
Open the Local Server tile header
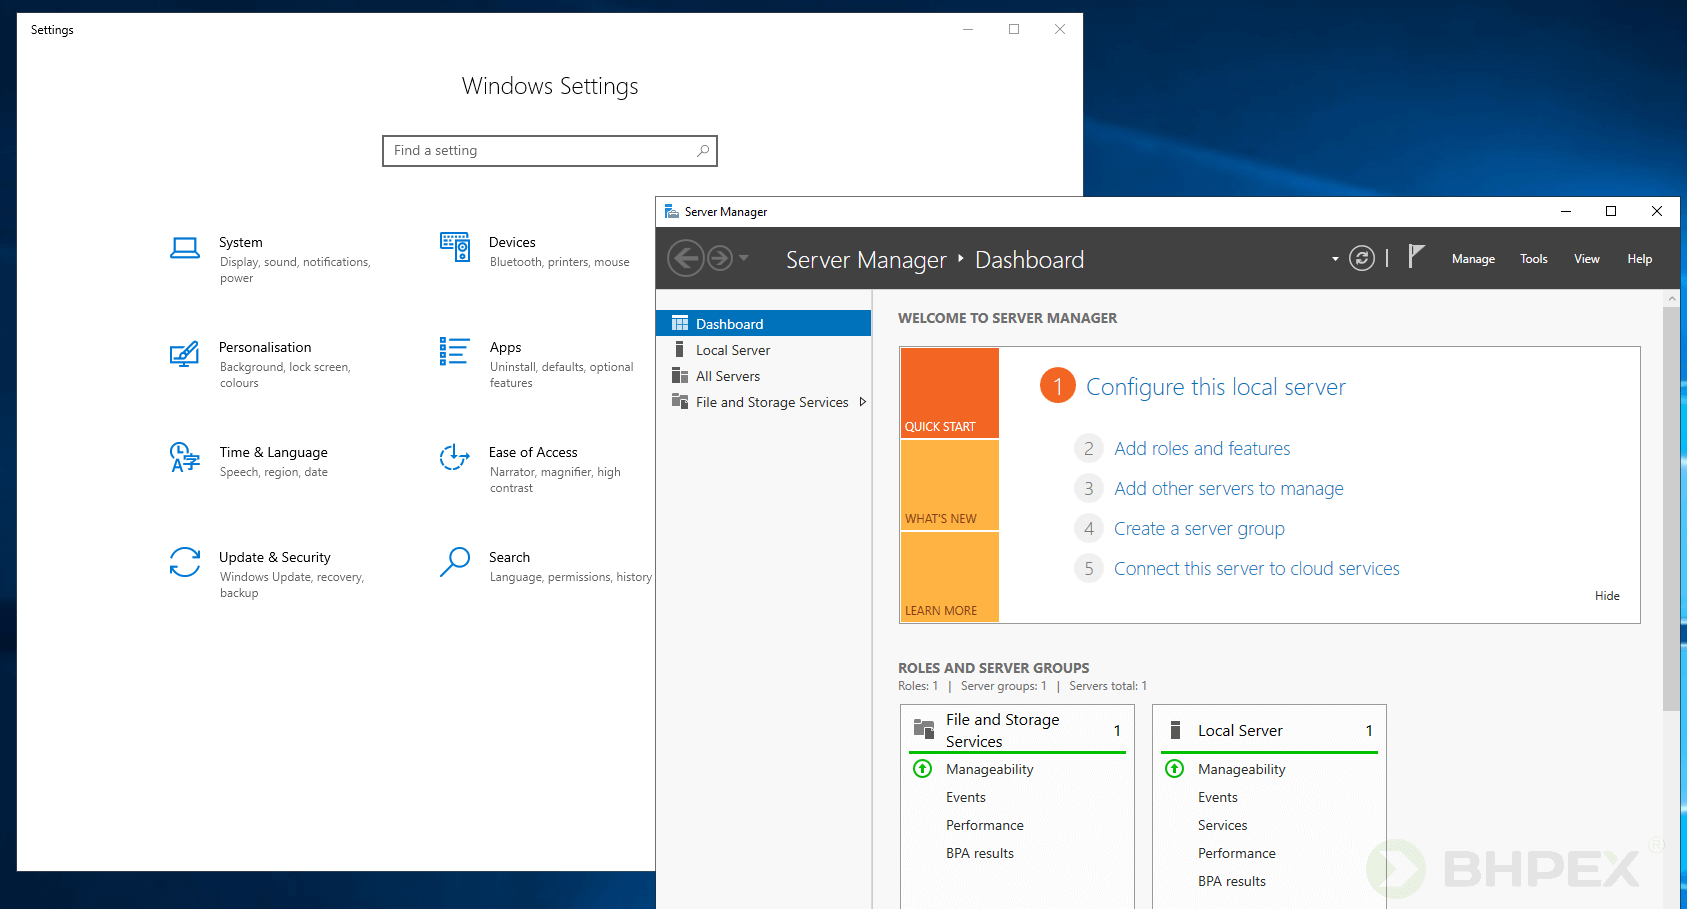[x=1269, y=730]
